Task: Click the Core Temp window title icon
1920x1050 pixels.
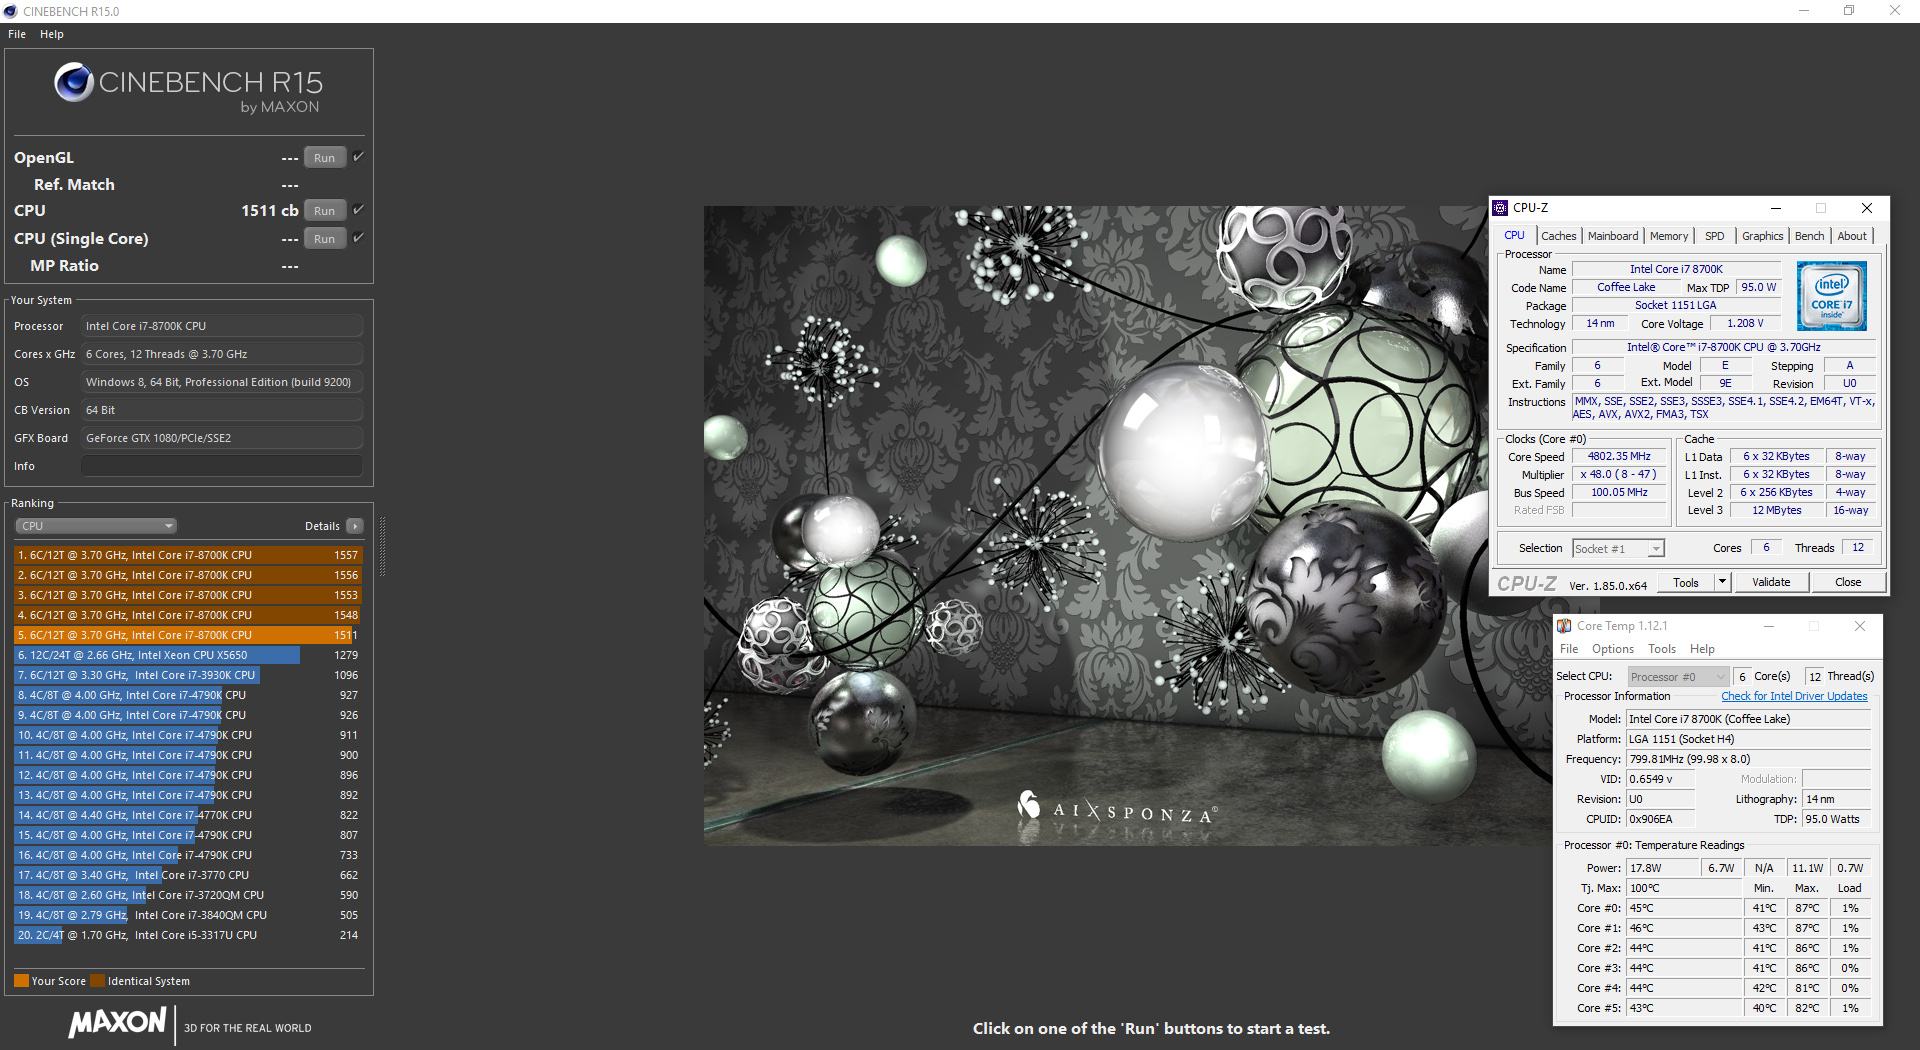Action: pyautogui.click(x=1563, y=626)
